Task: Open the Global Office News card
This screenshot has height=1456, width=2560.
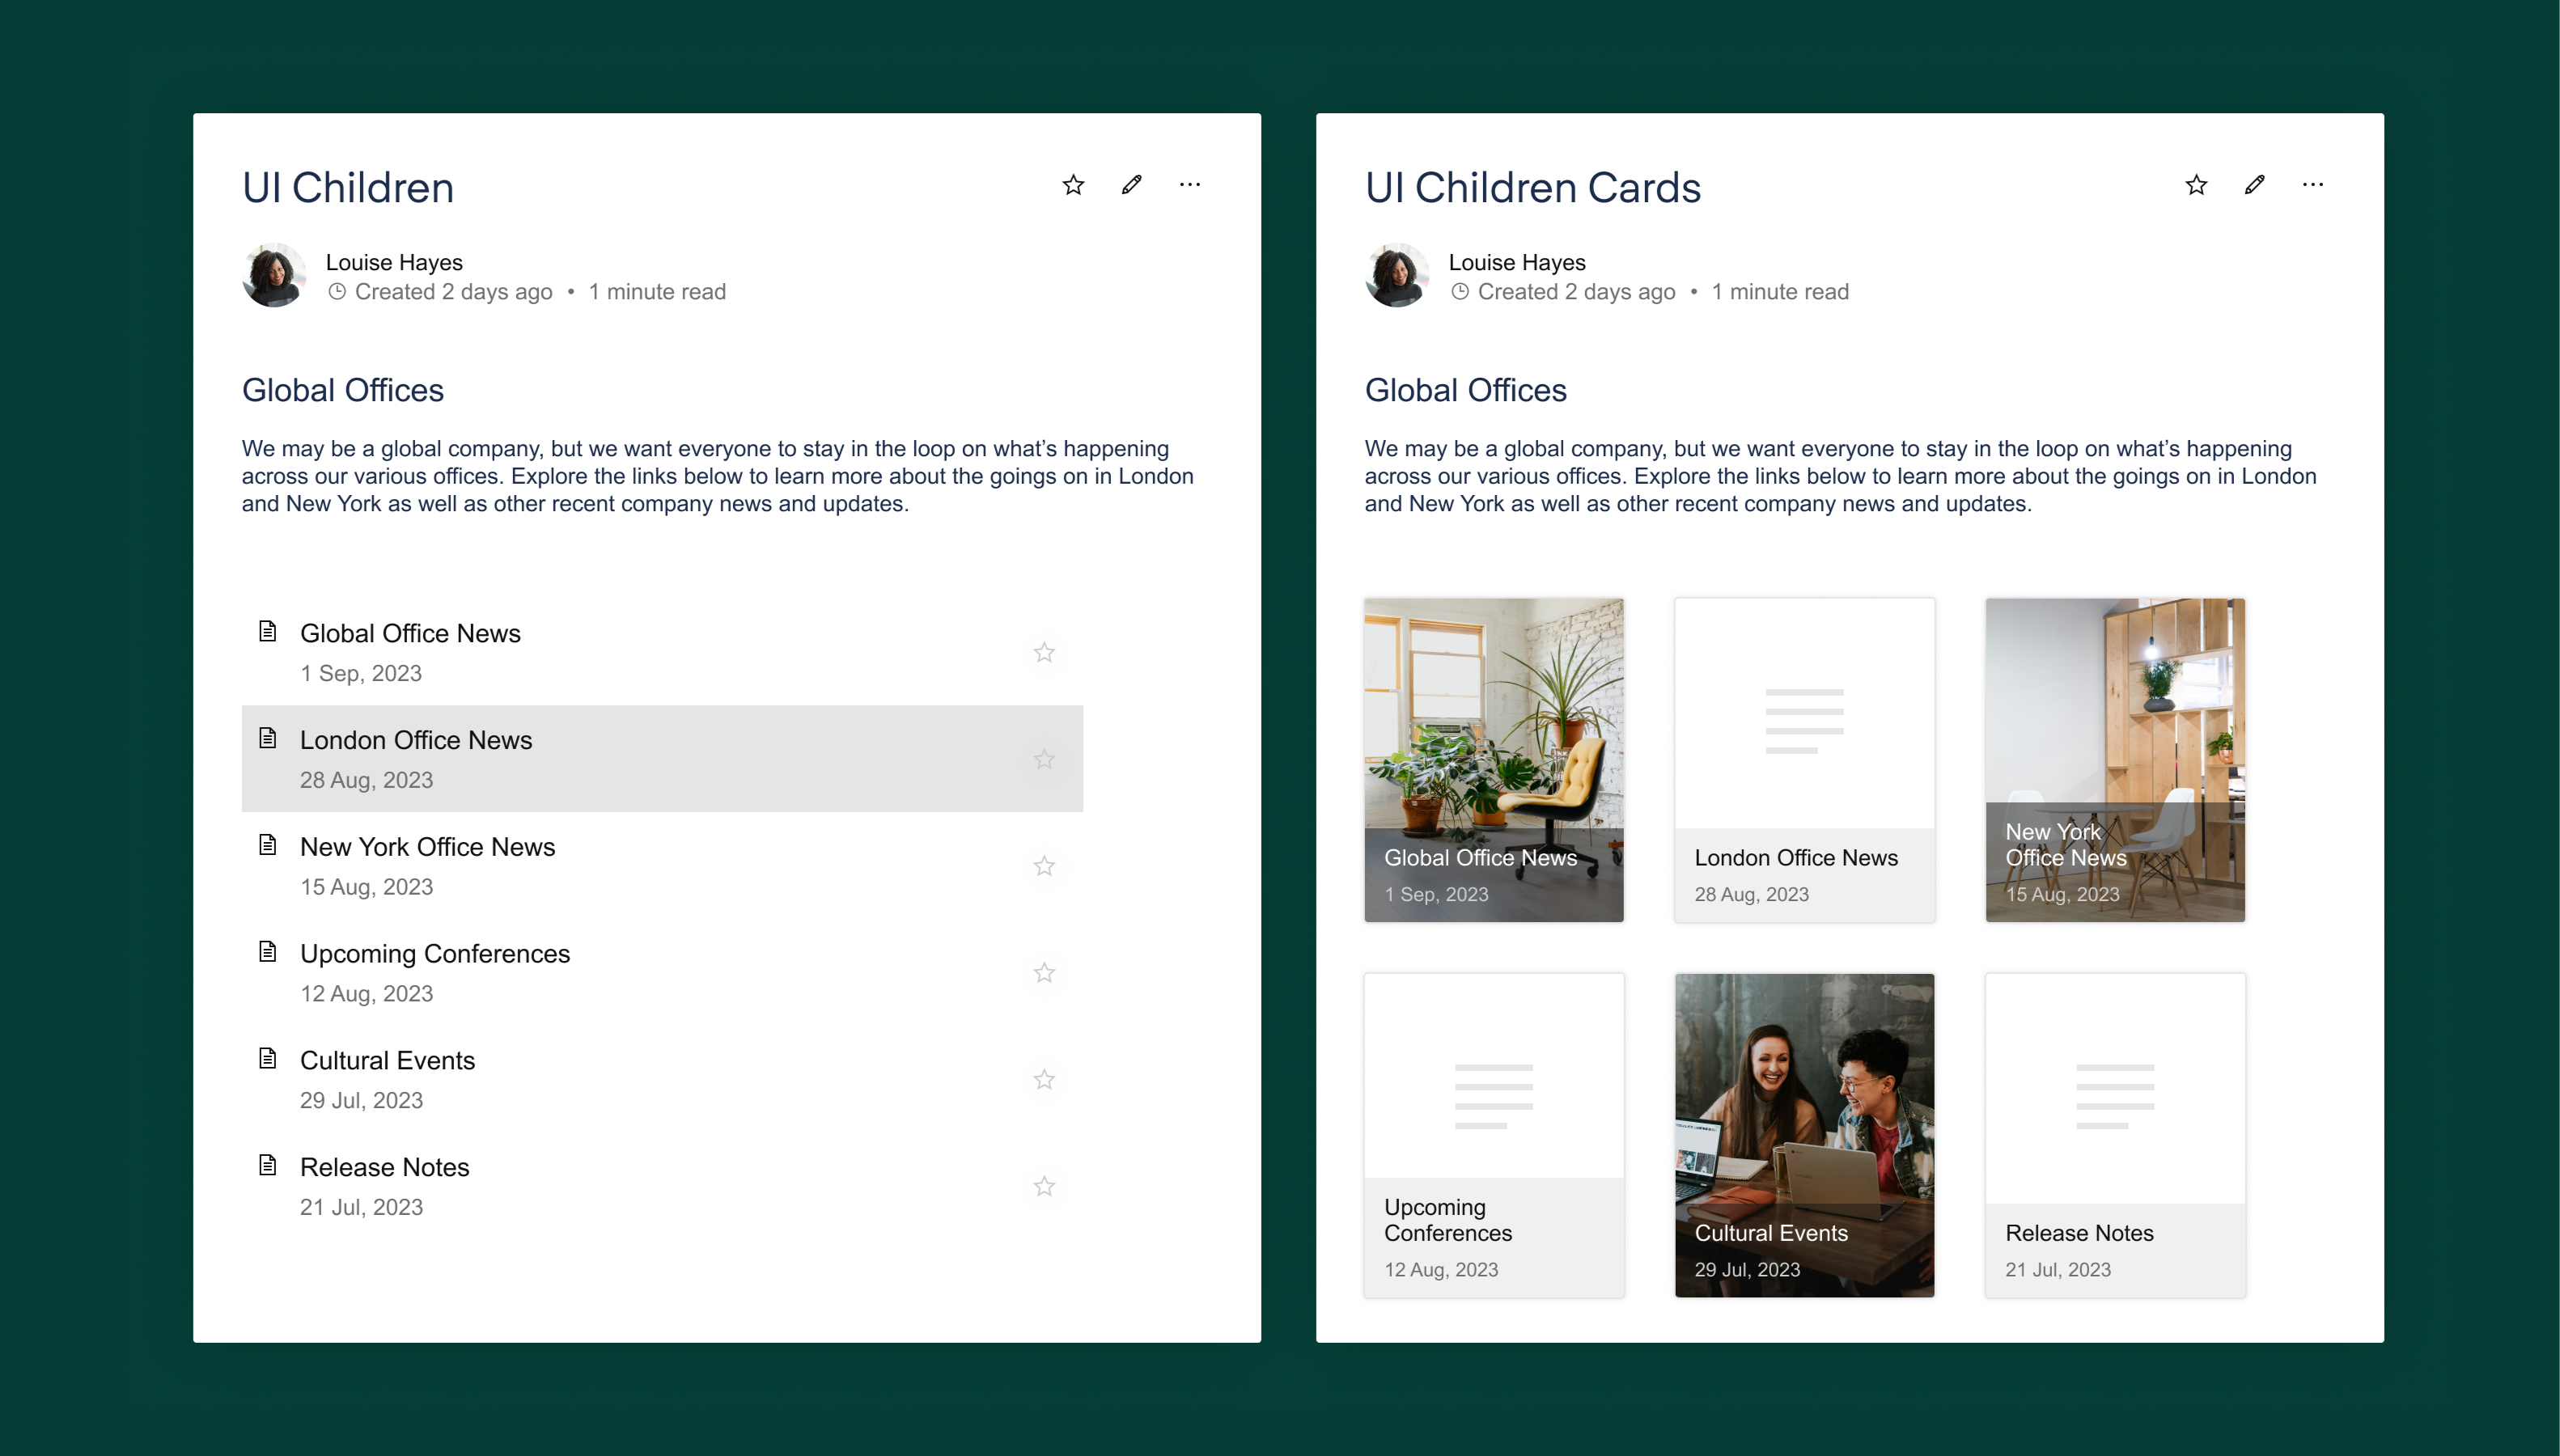Action: (x=1493, y=760)
